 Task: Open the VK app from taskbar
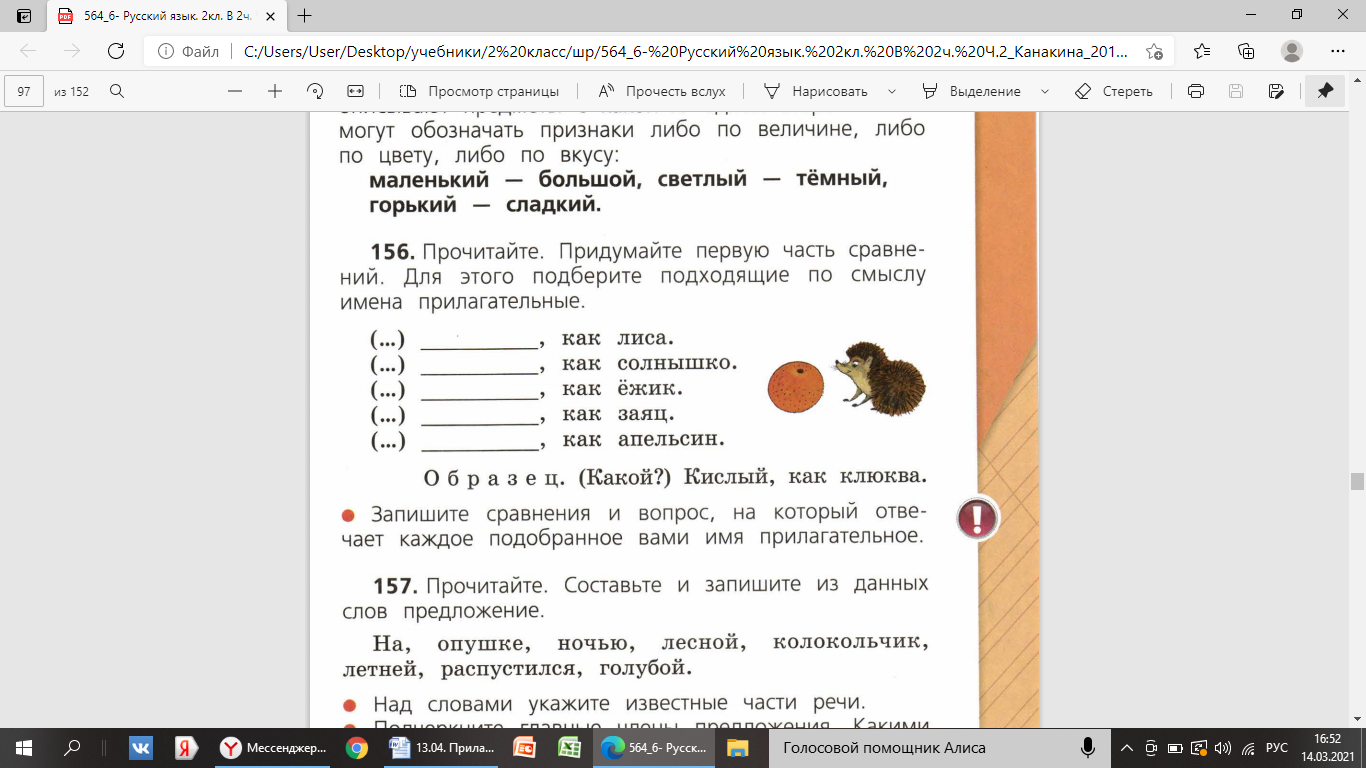pyautogui.click(x=140, y=747)
